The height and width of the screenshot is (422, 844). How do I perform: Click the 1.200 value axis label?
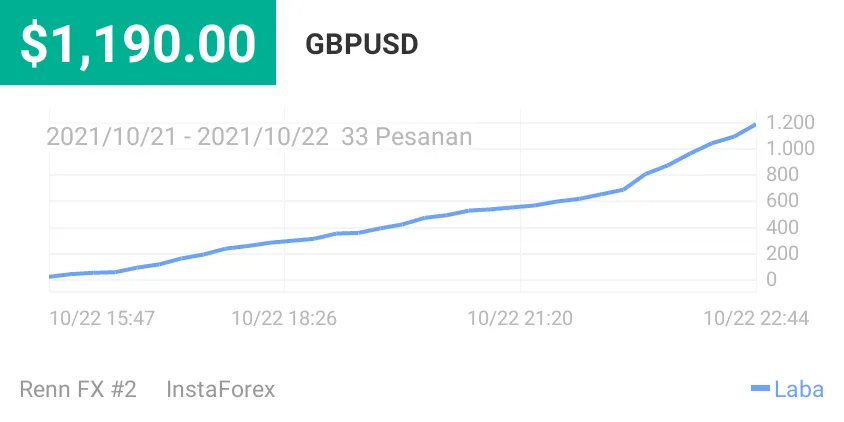(x=790, y=123)
